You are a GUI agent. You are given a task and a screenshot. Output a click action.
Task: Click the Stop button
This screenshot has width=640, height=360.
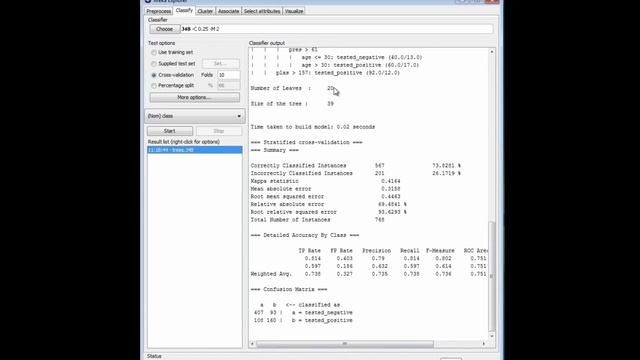tap(219, 131)
